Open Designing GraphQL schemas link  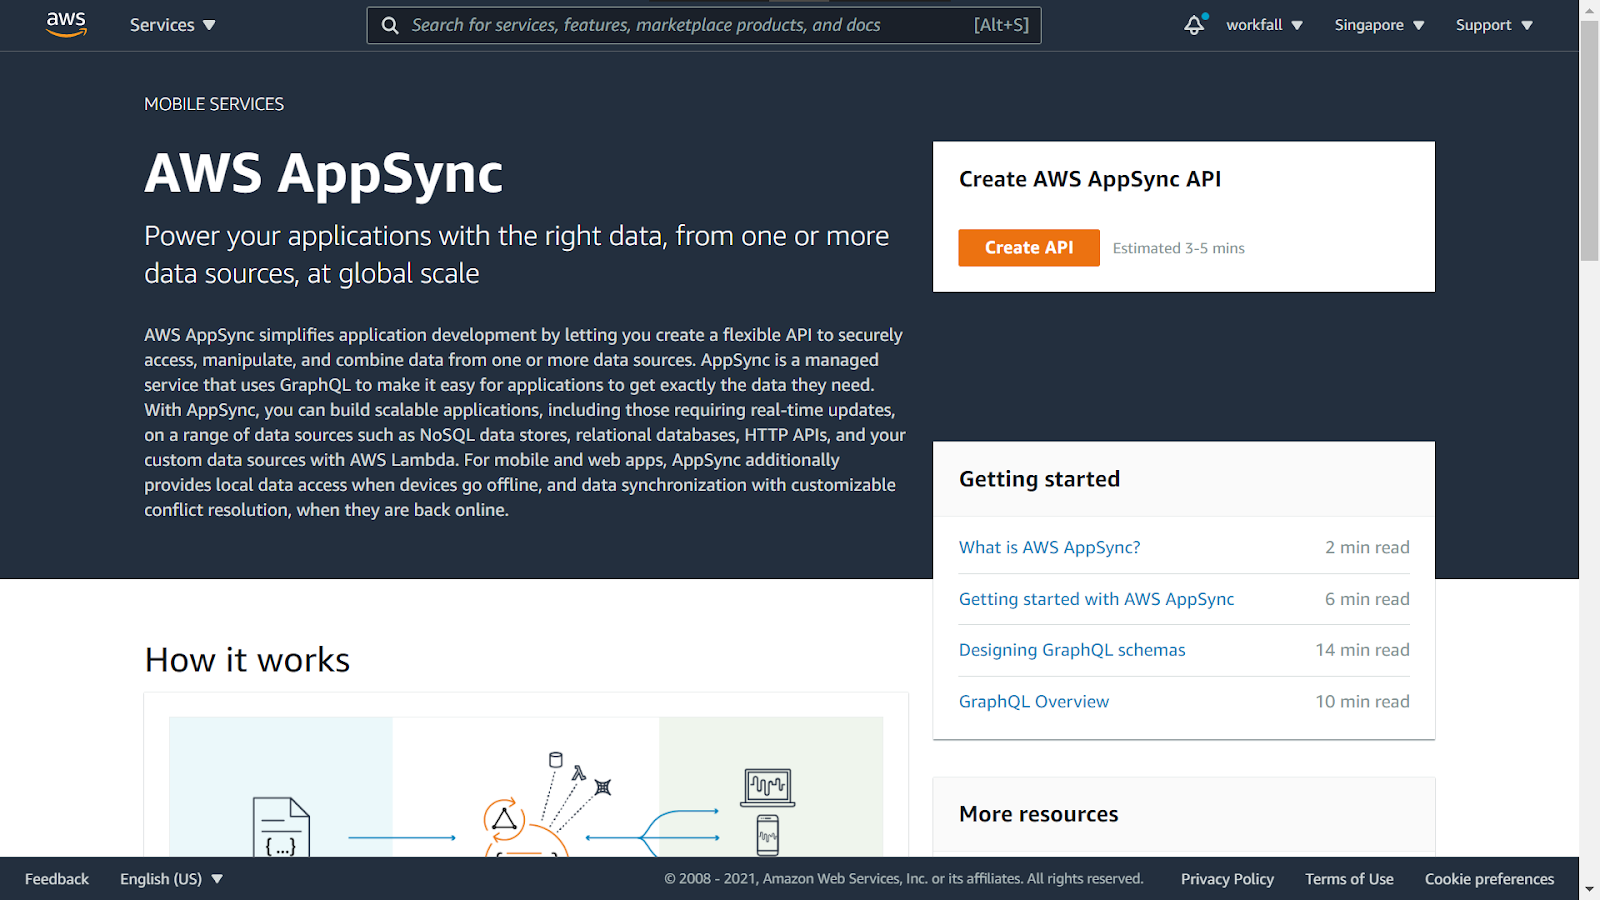[x=1072, y=650]
